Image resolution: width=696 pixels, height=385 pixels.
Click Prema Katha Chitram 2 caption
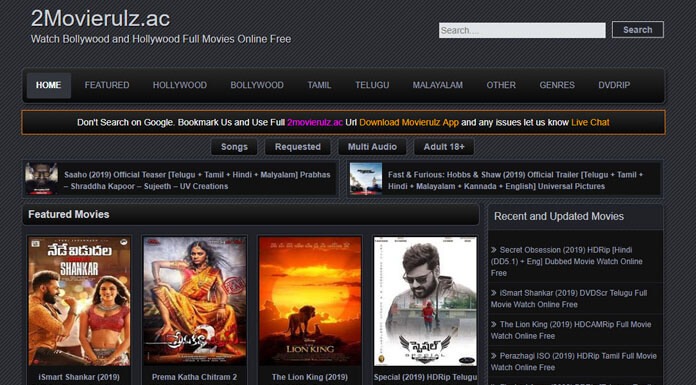[194, 377]
